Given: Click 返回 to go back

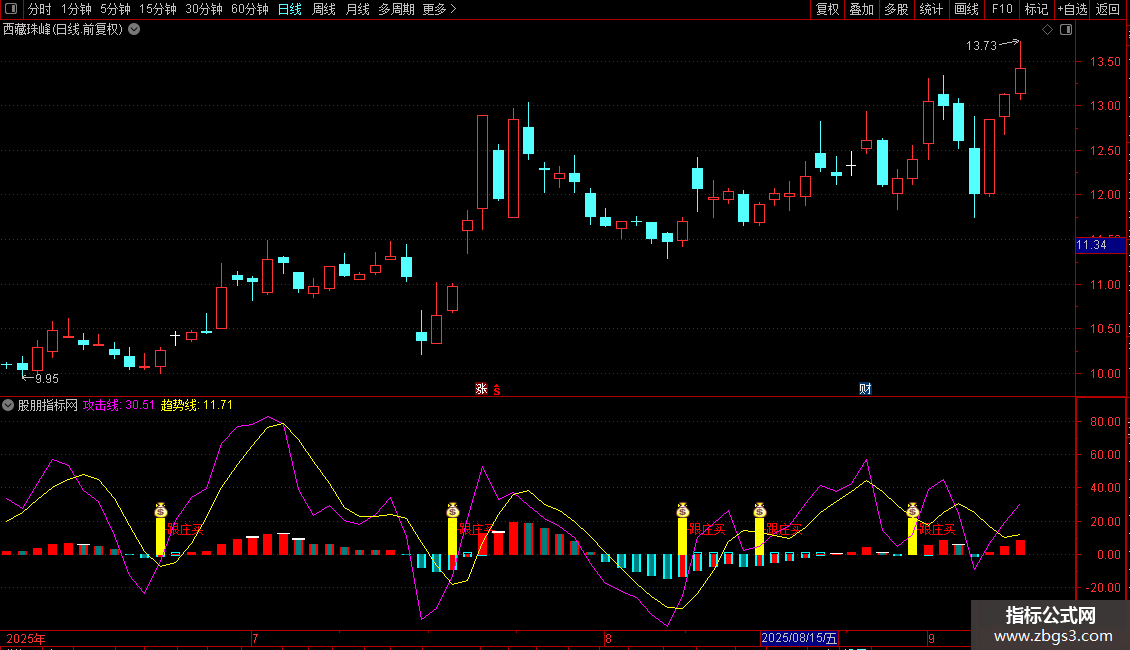Looking at the screenshot, I should (1108, 9).
